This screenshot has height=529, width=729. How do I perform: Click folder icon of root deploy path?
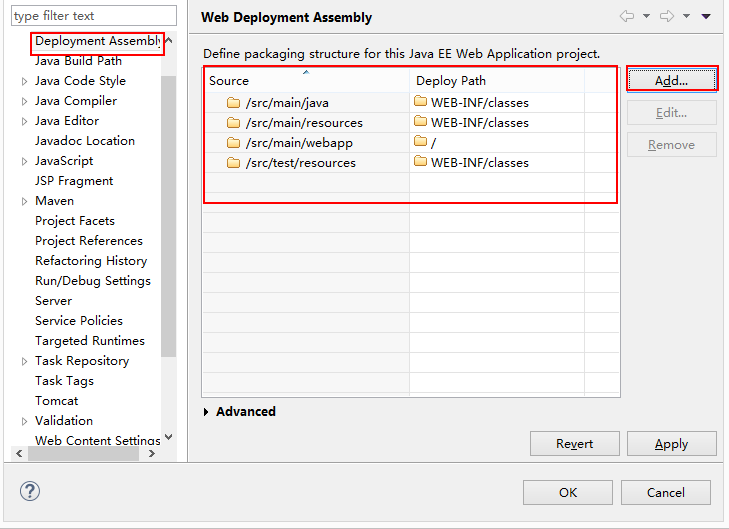[420, 143]
